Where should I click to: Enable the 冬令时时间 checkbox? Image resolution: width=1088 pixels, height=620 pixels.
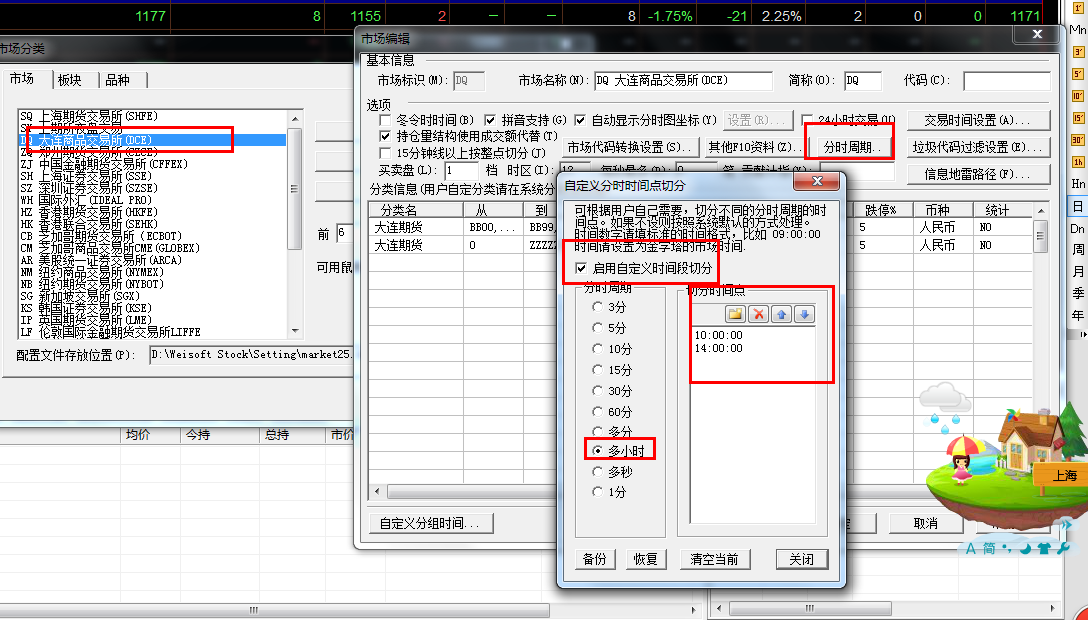386,120
